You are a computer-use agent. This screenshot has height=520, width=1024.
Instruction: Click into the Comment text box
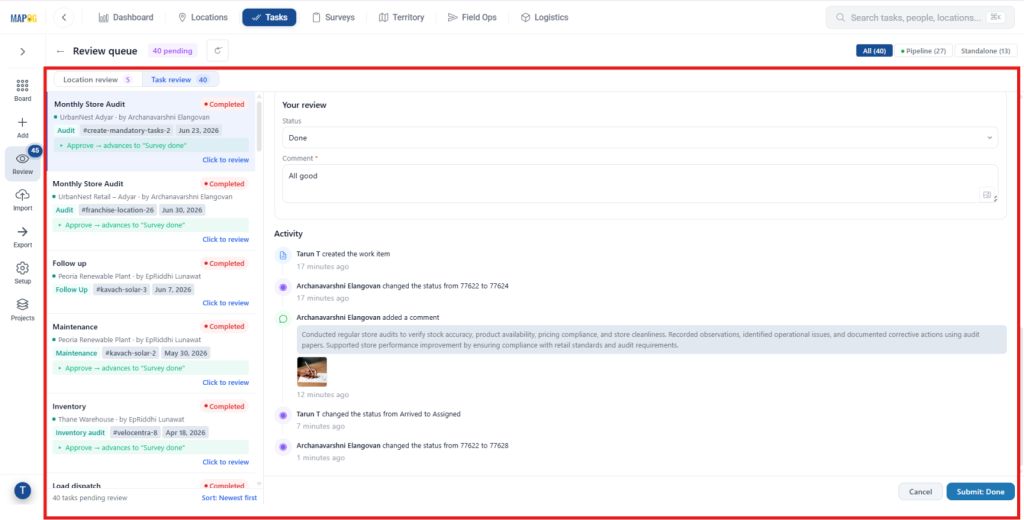[x=640, y=184]
